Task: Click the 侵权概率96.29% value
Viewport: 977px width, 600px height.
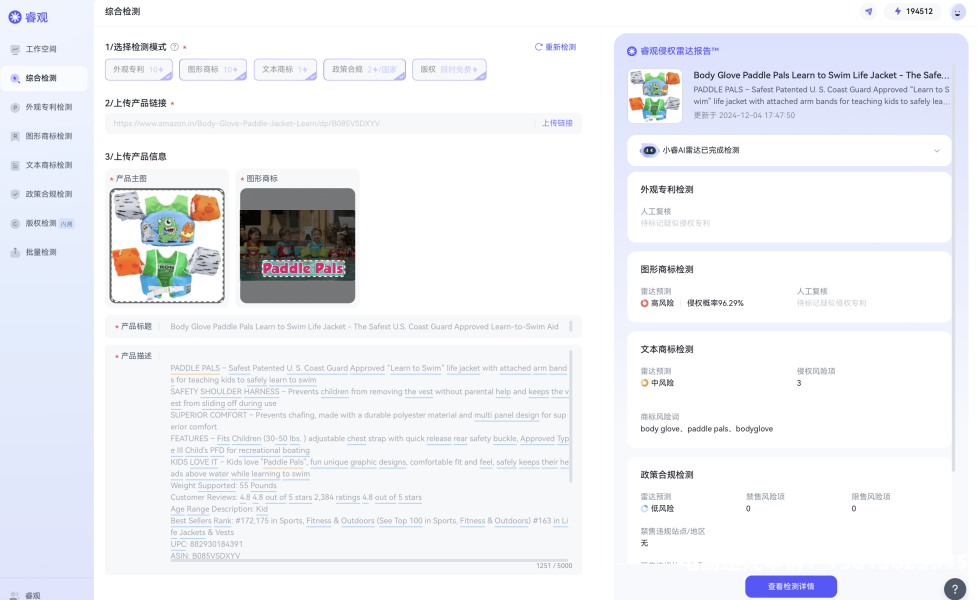Action: click(x=715, y=303)
